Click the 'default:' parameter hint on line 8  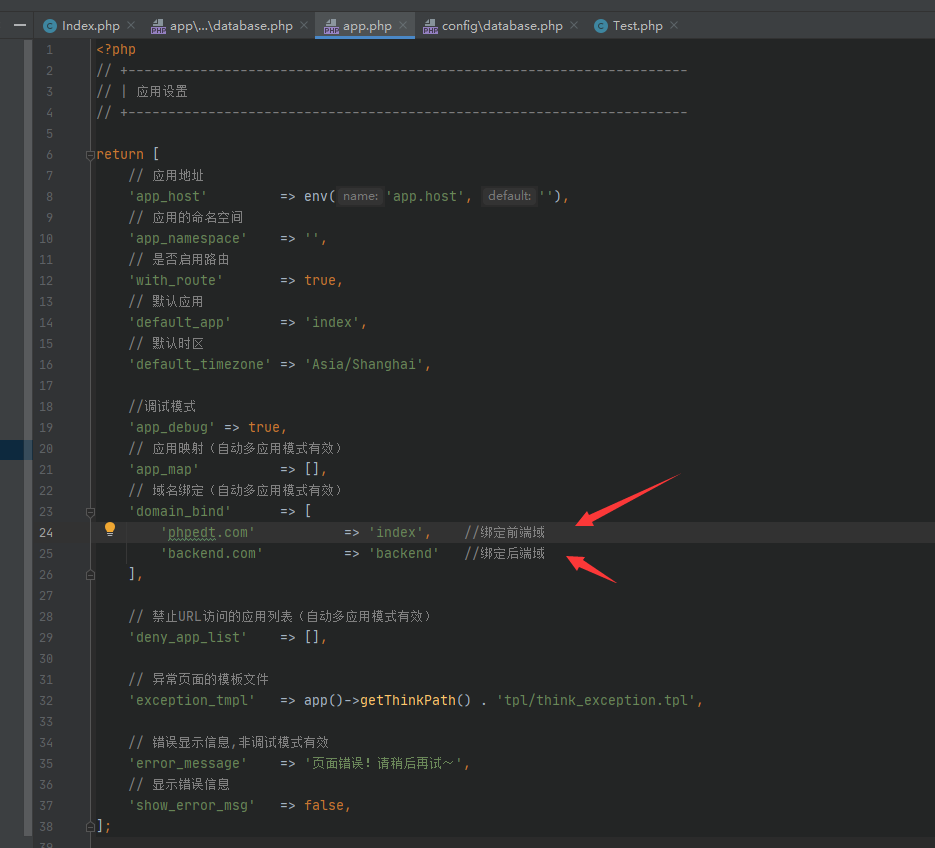509,196
